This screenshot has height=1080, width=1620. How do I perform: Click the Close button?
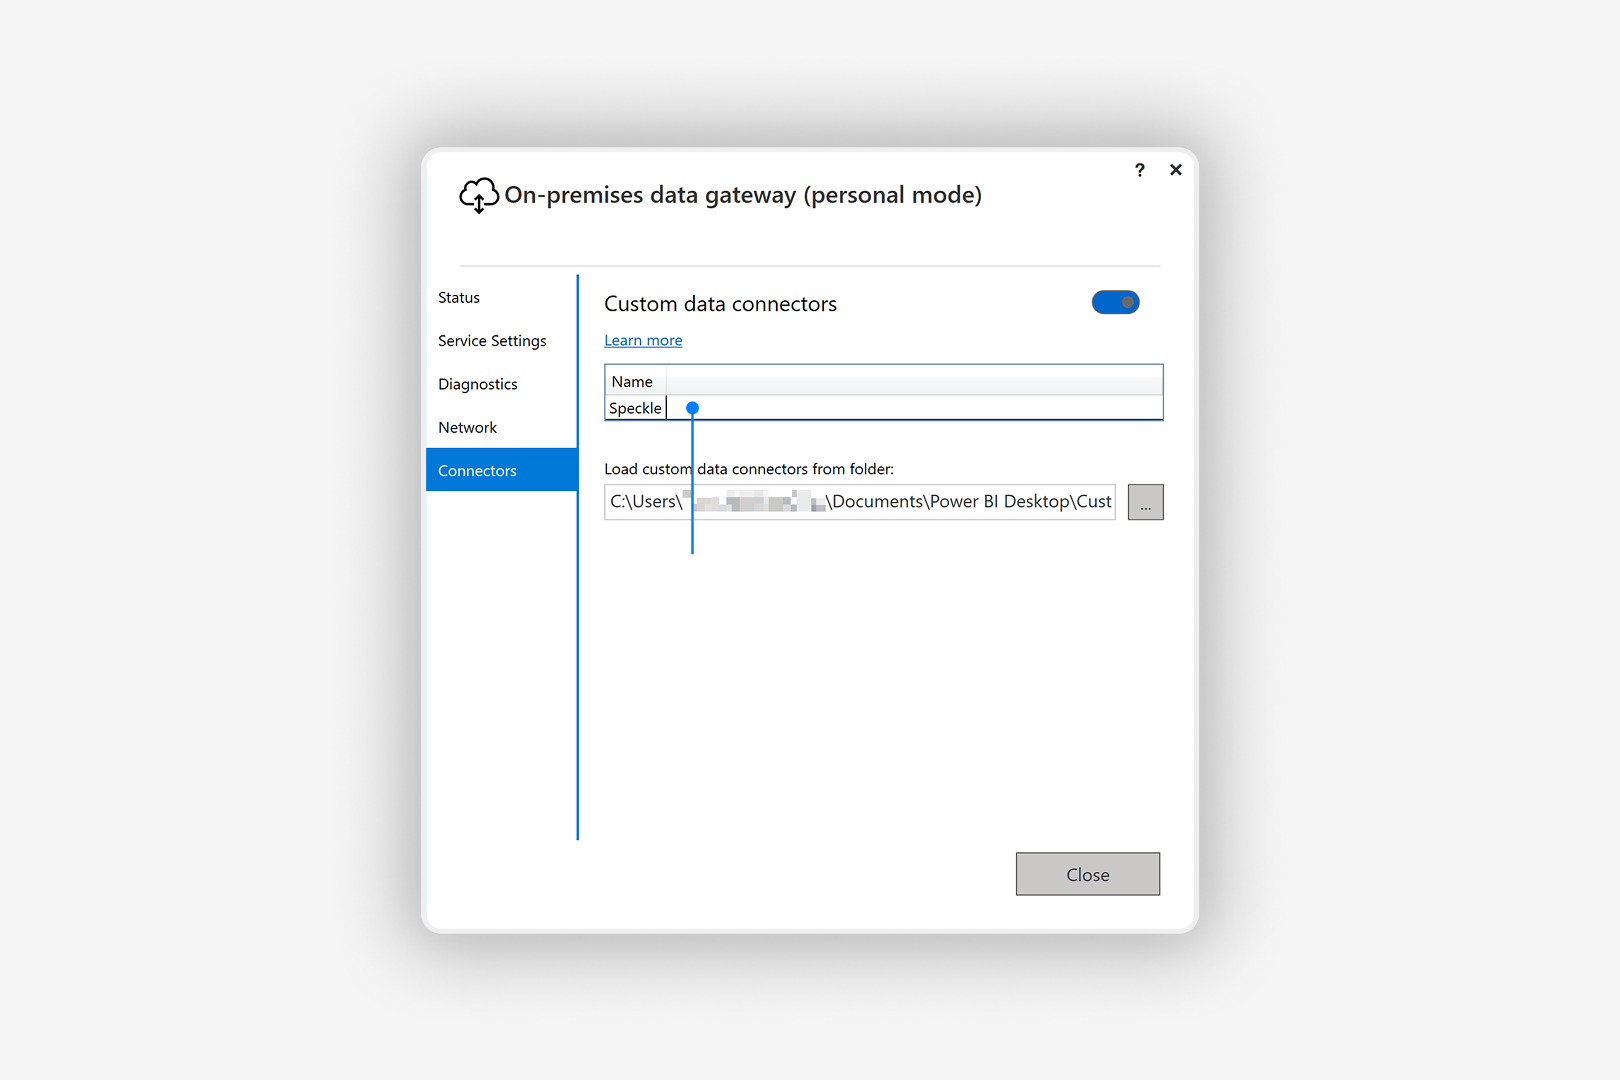[1088, 874]
